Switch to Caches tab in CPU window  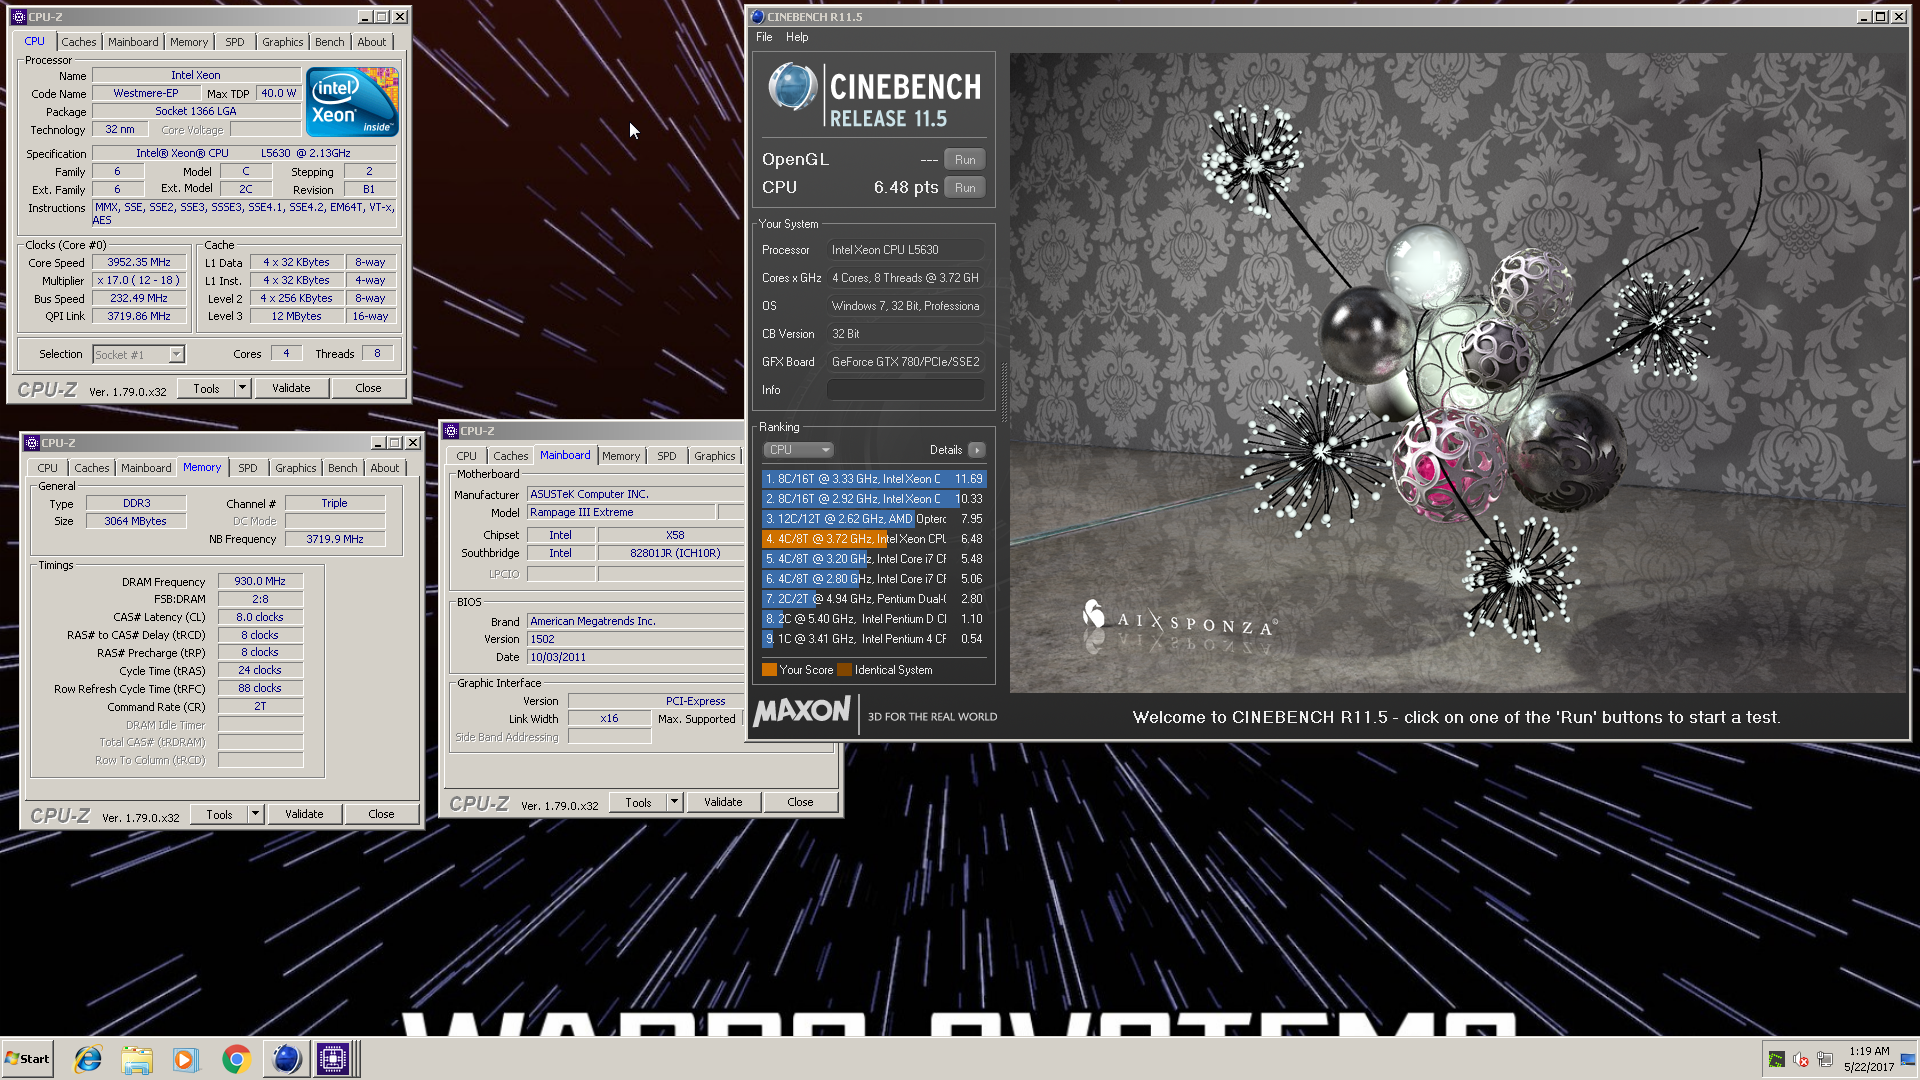click(79, 42)
